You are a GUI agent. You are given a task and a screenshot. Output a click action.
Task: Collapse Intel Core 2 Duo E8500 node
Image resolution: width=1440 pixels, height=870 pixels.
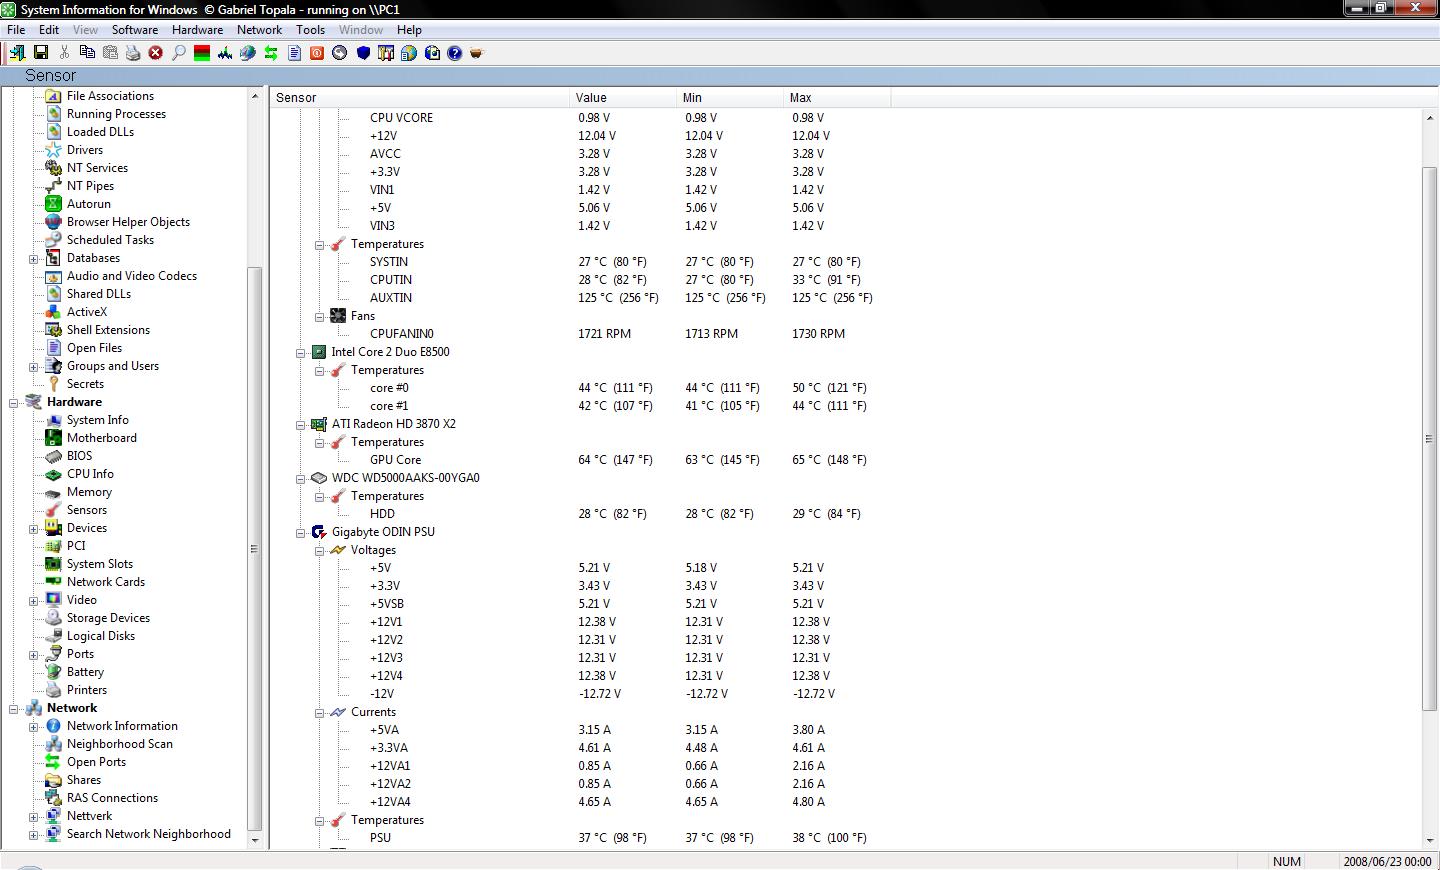click(x=300, y=353)
